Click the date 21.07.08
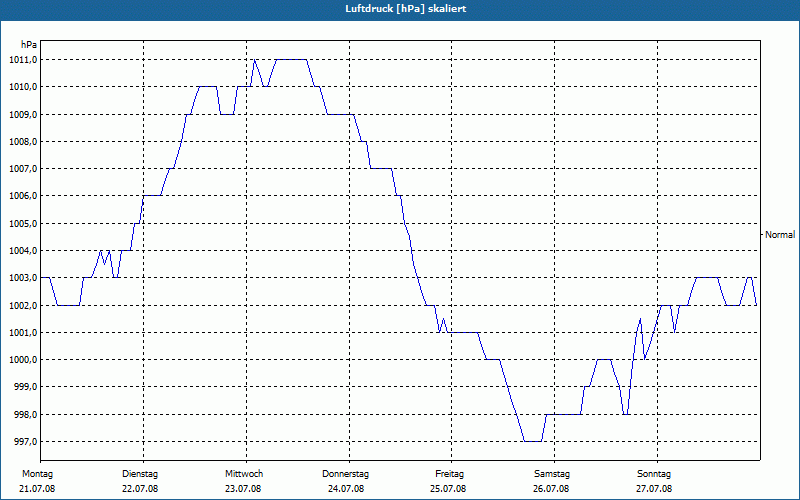 (37, 489)
